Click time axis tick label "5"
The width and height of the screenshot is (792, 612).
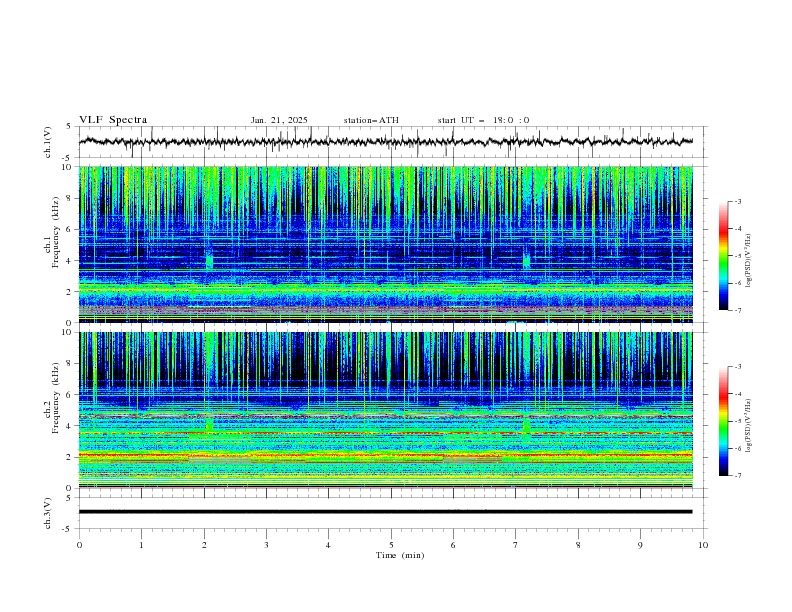click(x=391, y=545)
